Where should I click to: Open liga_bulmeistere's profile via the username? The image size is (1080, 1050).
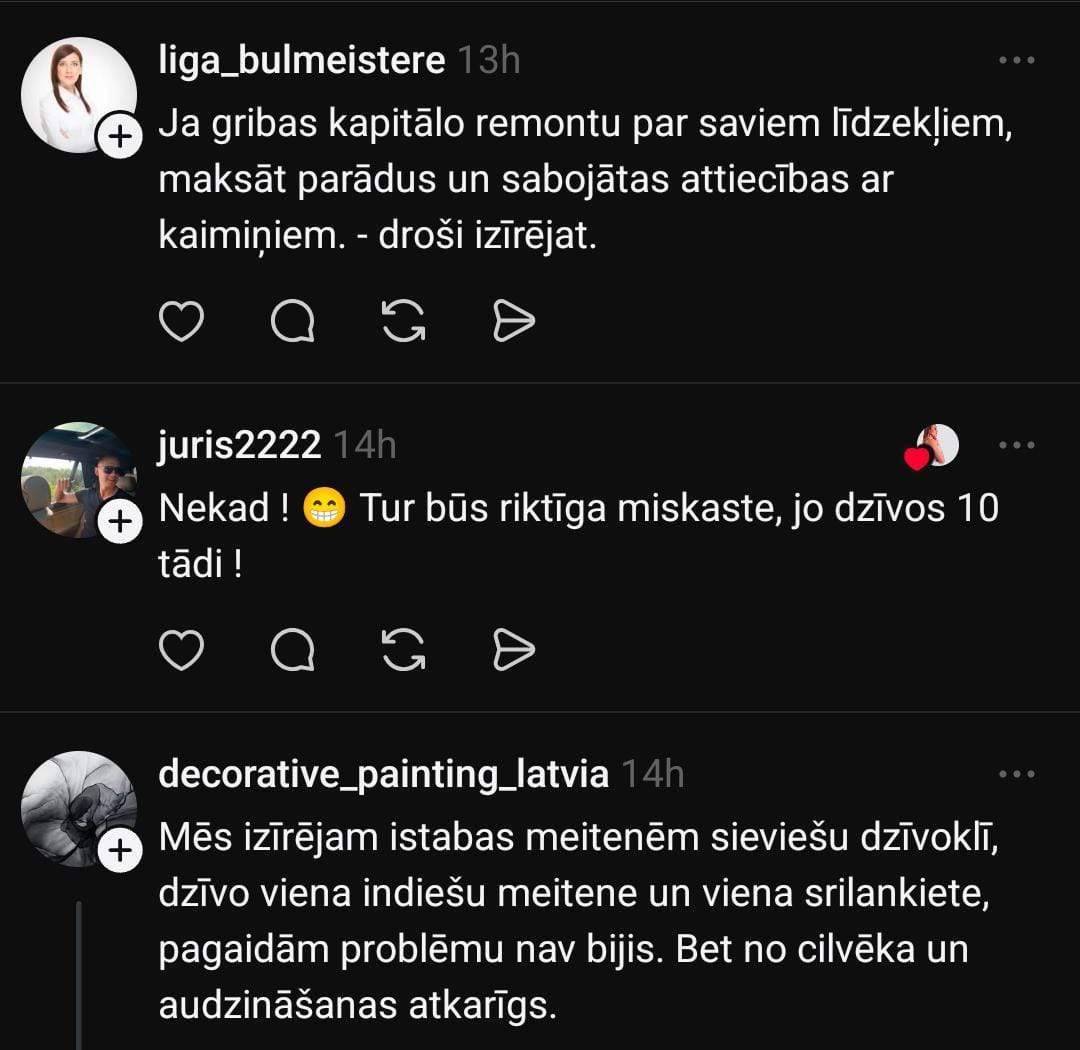pos(302,61)
